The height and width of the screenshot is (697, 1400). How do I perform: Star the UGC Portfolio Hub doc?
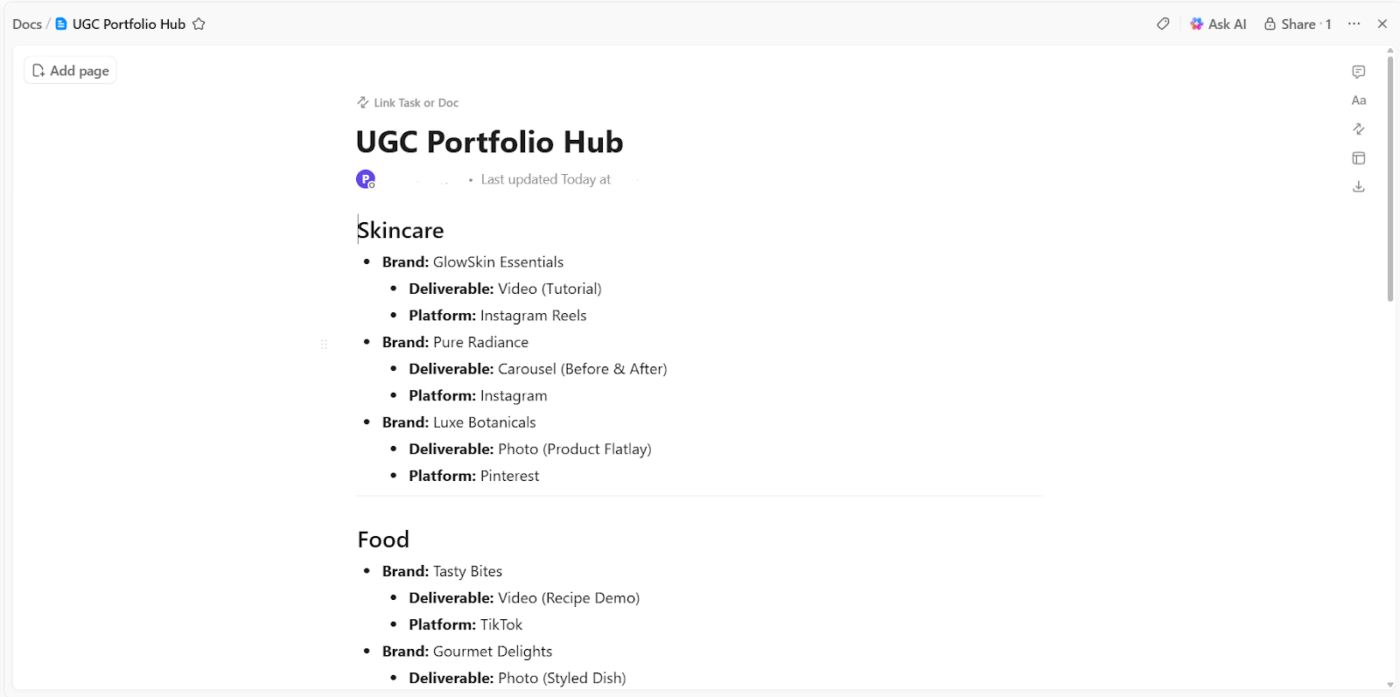click(199, 23)
